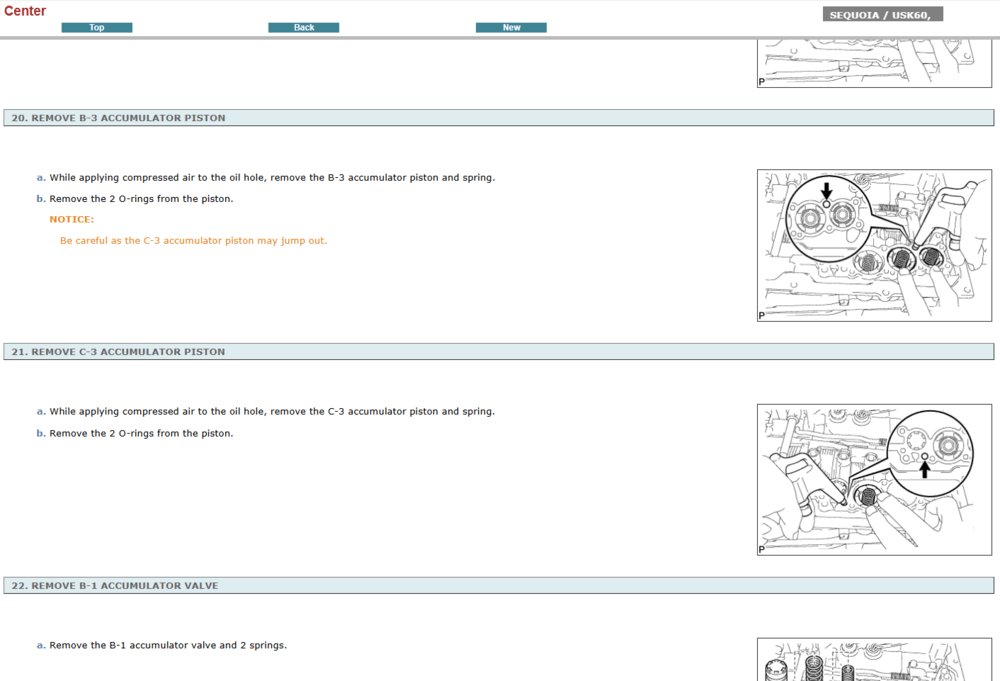Screen dimensions: 1000x681
Task: Click the red Center title text
Action: click(25, 11)
